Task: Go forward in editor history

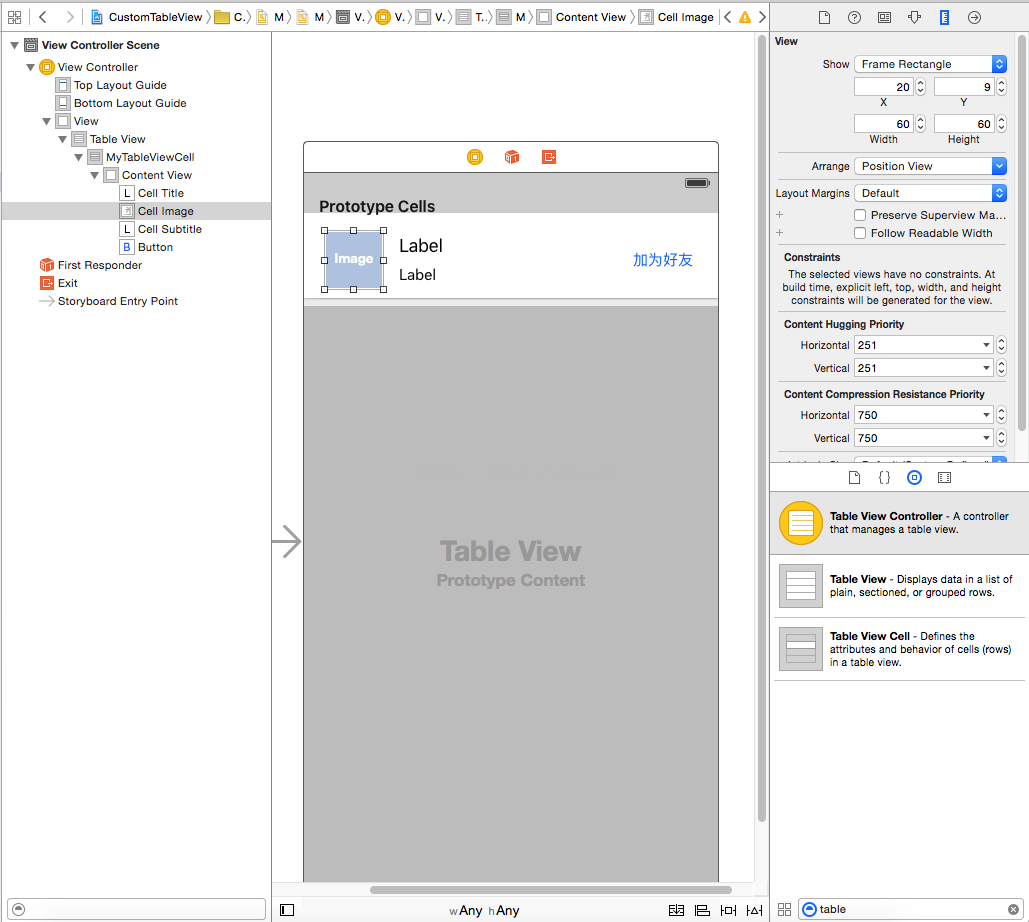Action: [x=70, y=17]
